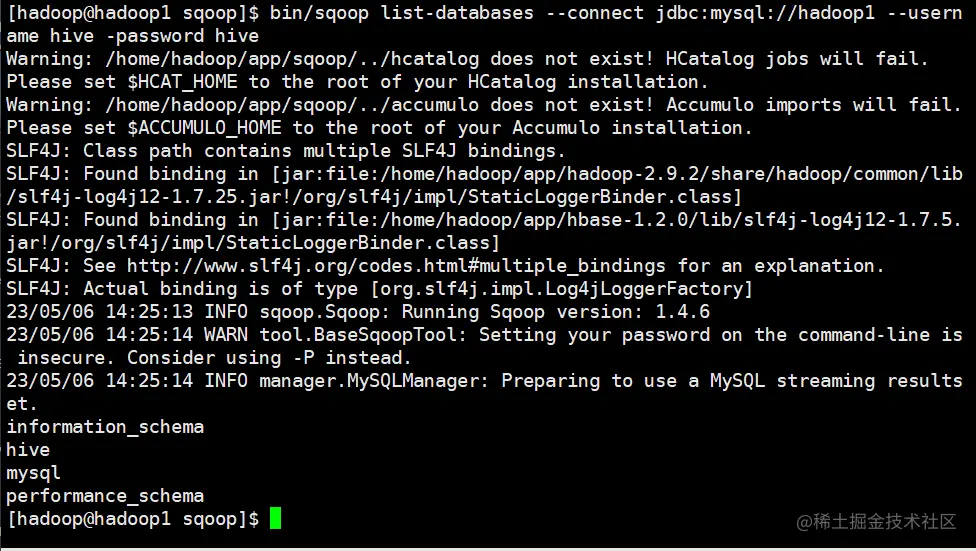Click the mysql database output line
This screenshot has width=976, height=551.
34,473
